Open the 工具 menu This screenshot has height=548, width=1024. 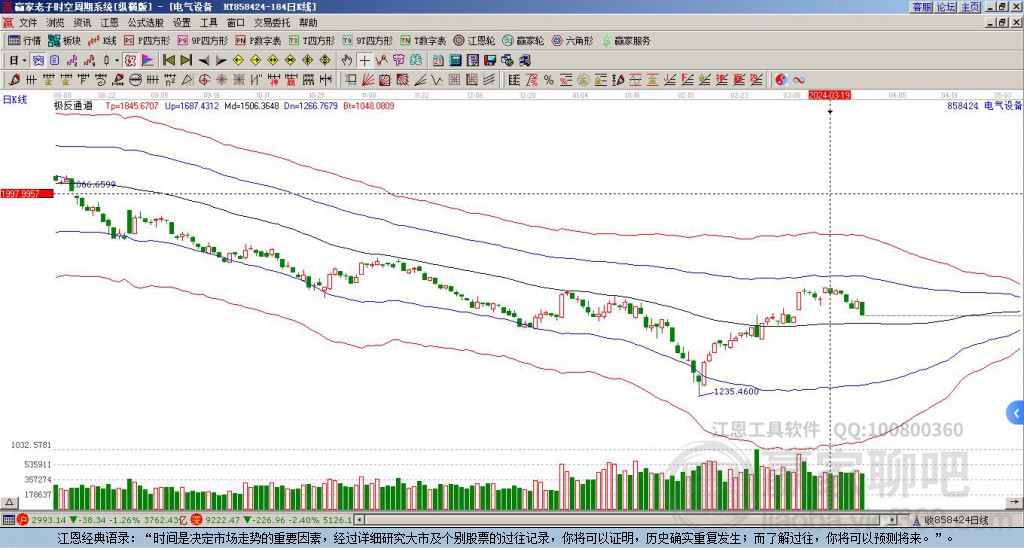pyautogui.click(x=208, y=23)
